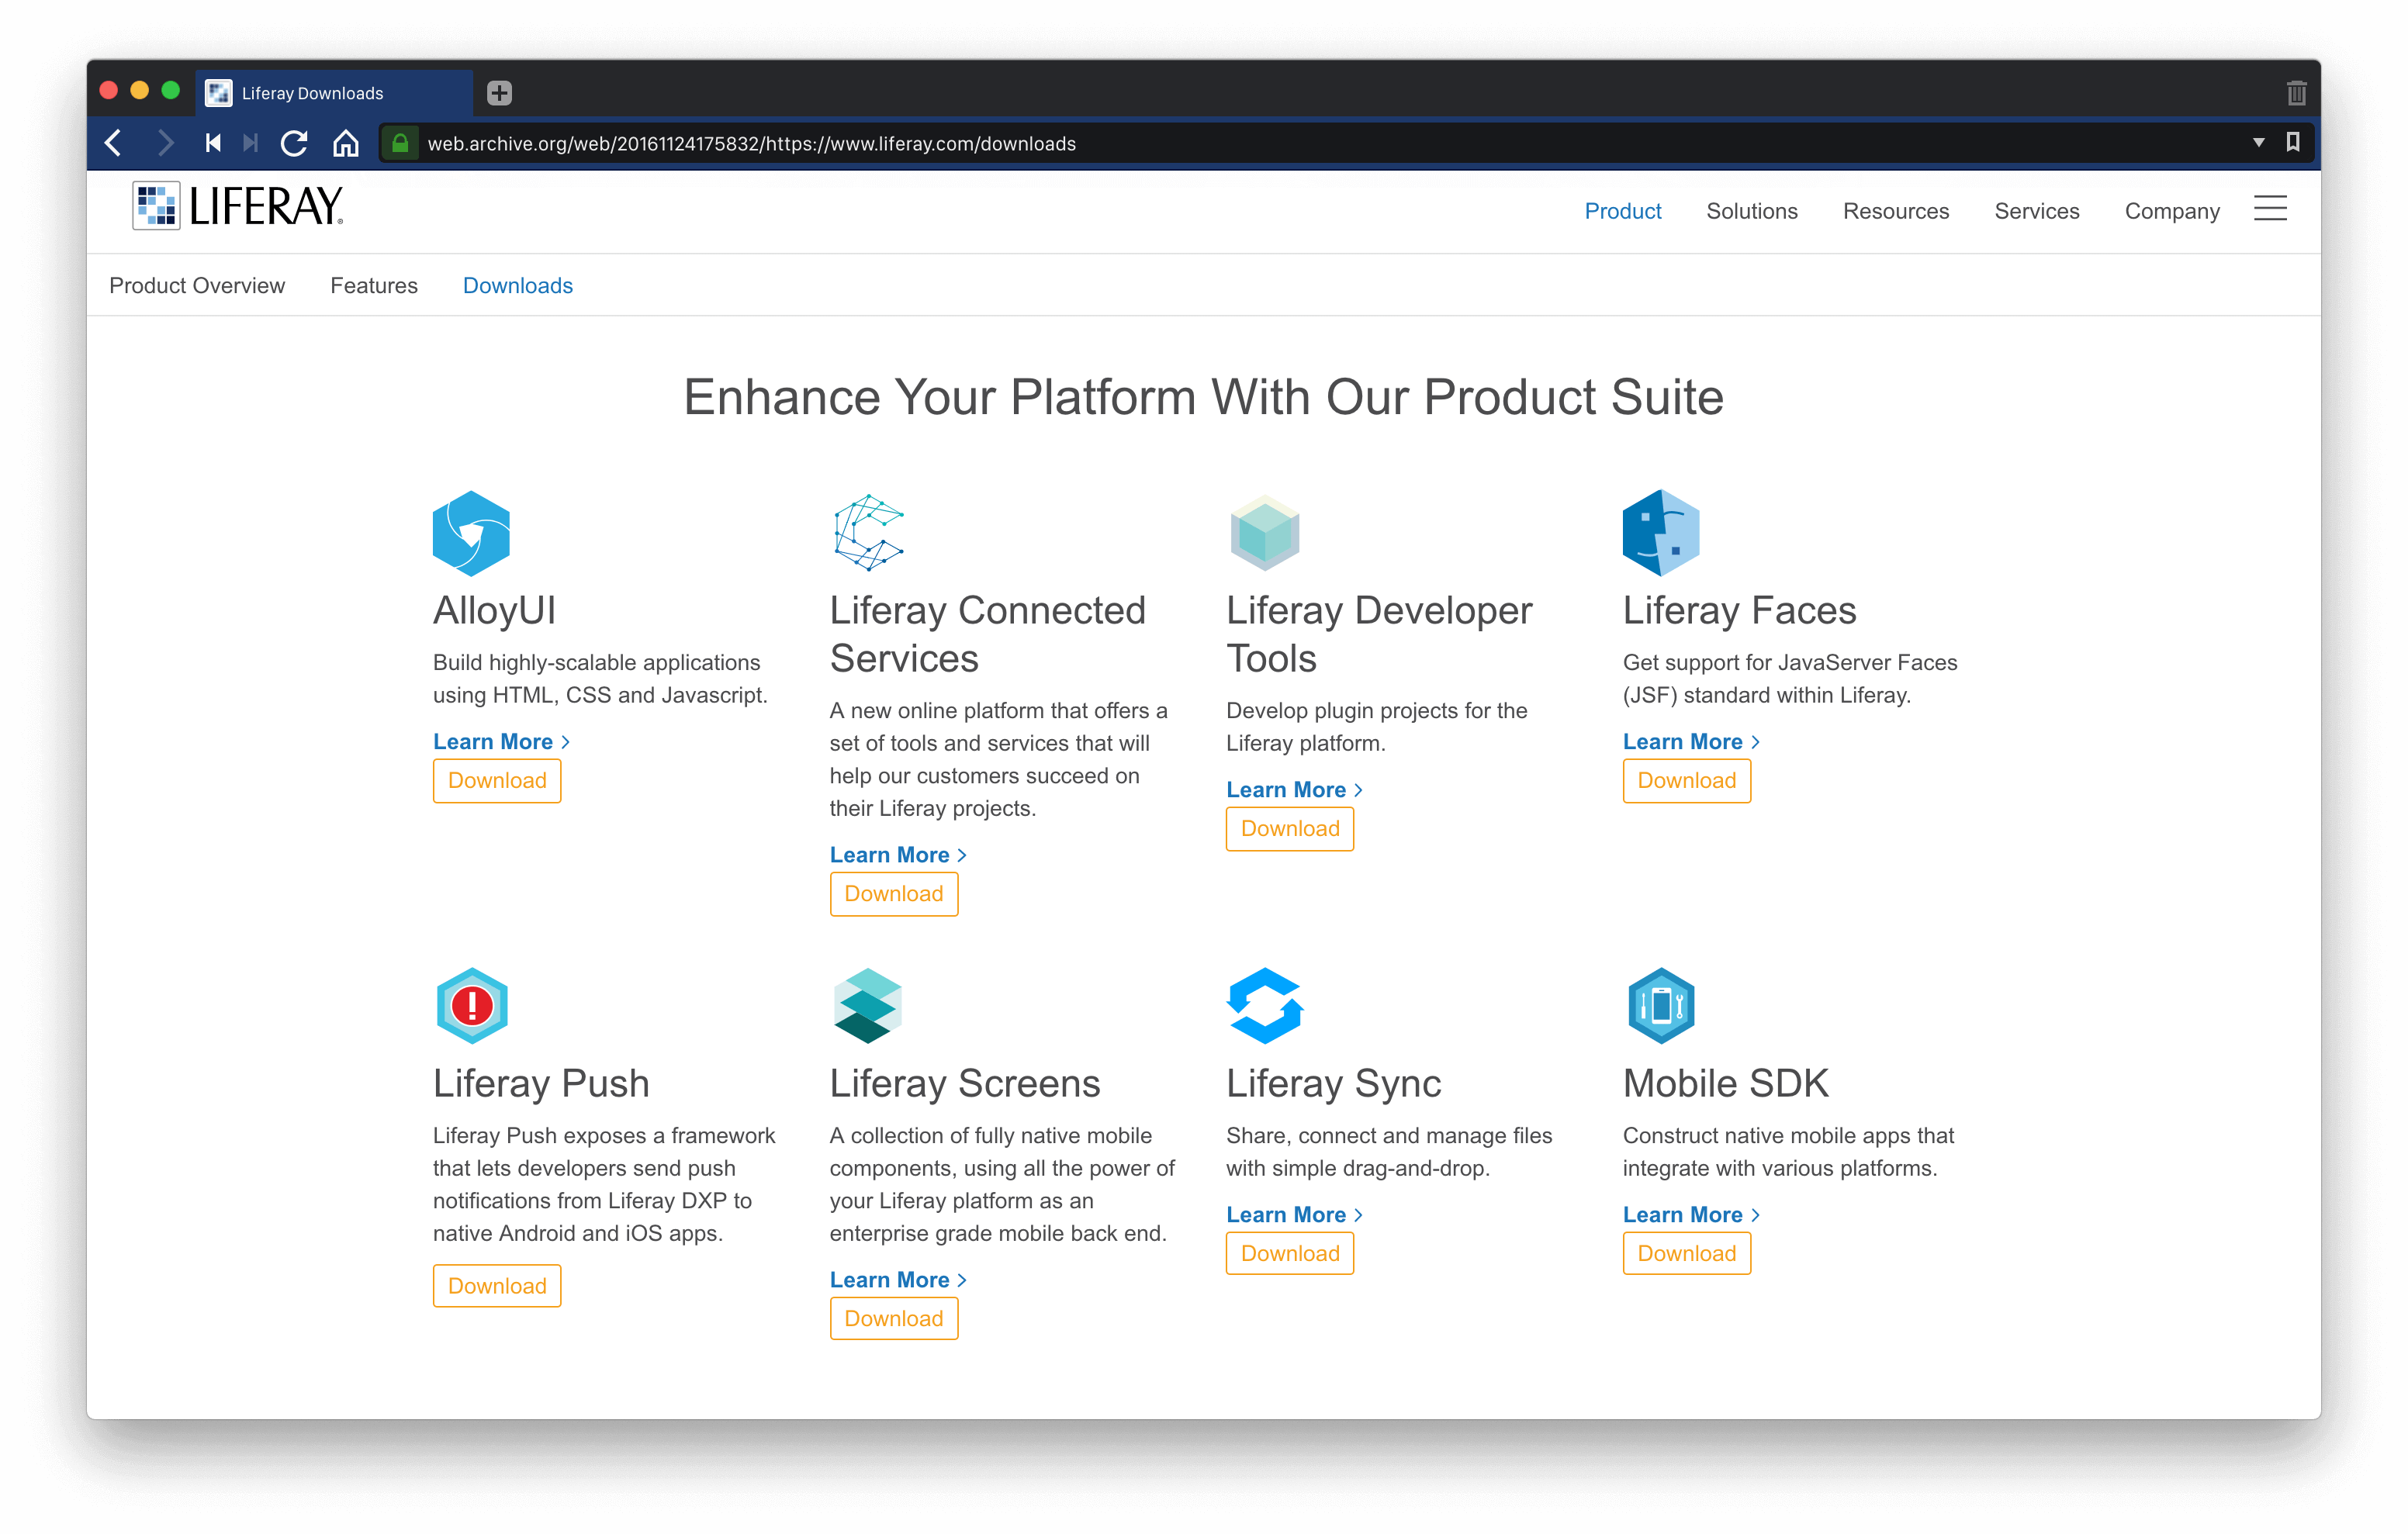The width and height of the screenshot is (2408, 1534).
Task: Click the Liferay Faces icon
Action: click(1660, 532)
